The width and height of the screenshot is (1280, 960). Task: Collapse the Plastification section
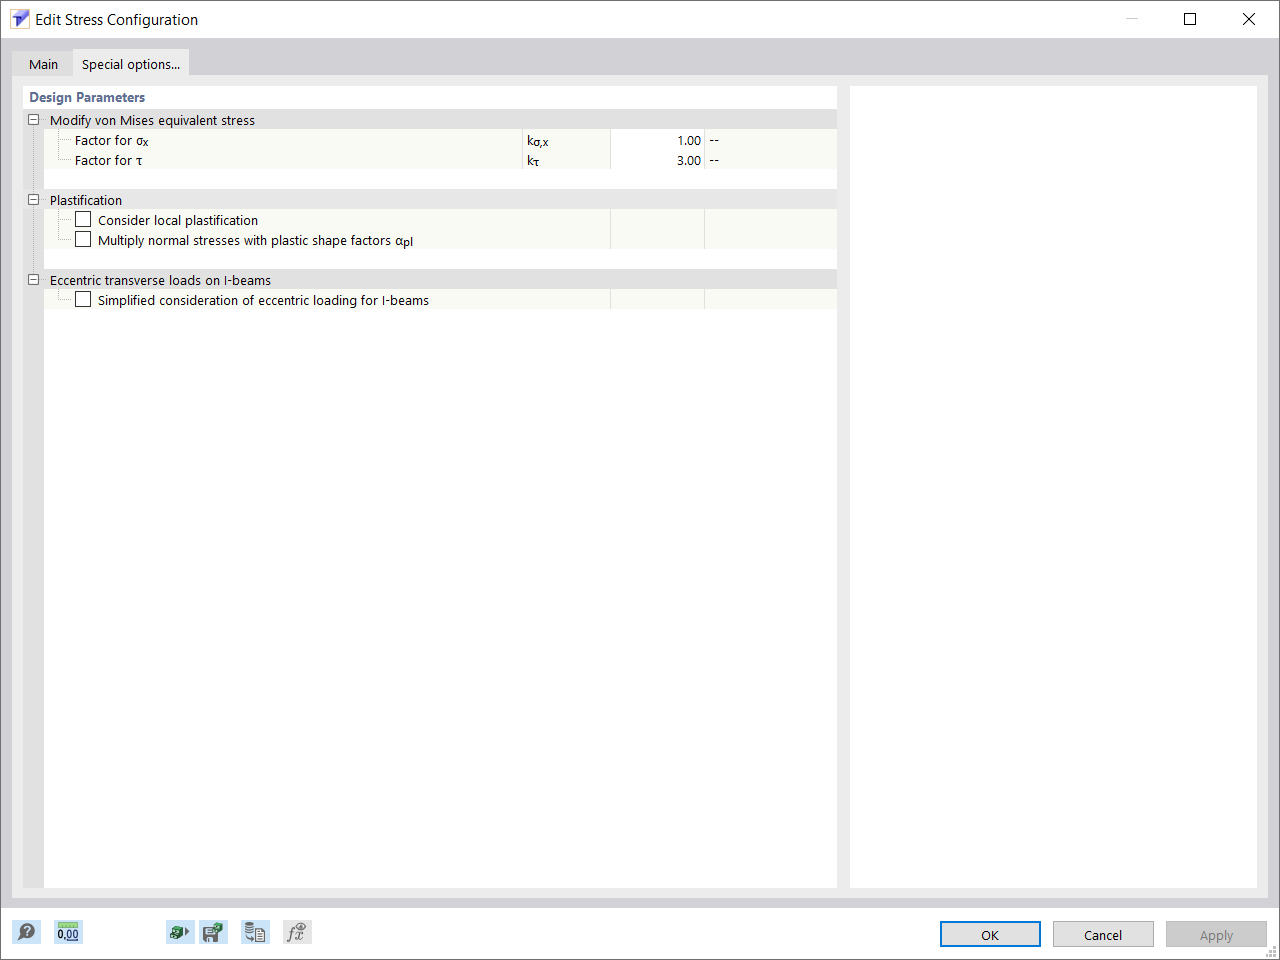(x=33, y=199)
